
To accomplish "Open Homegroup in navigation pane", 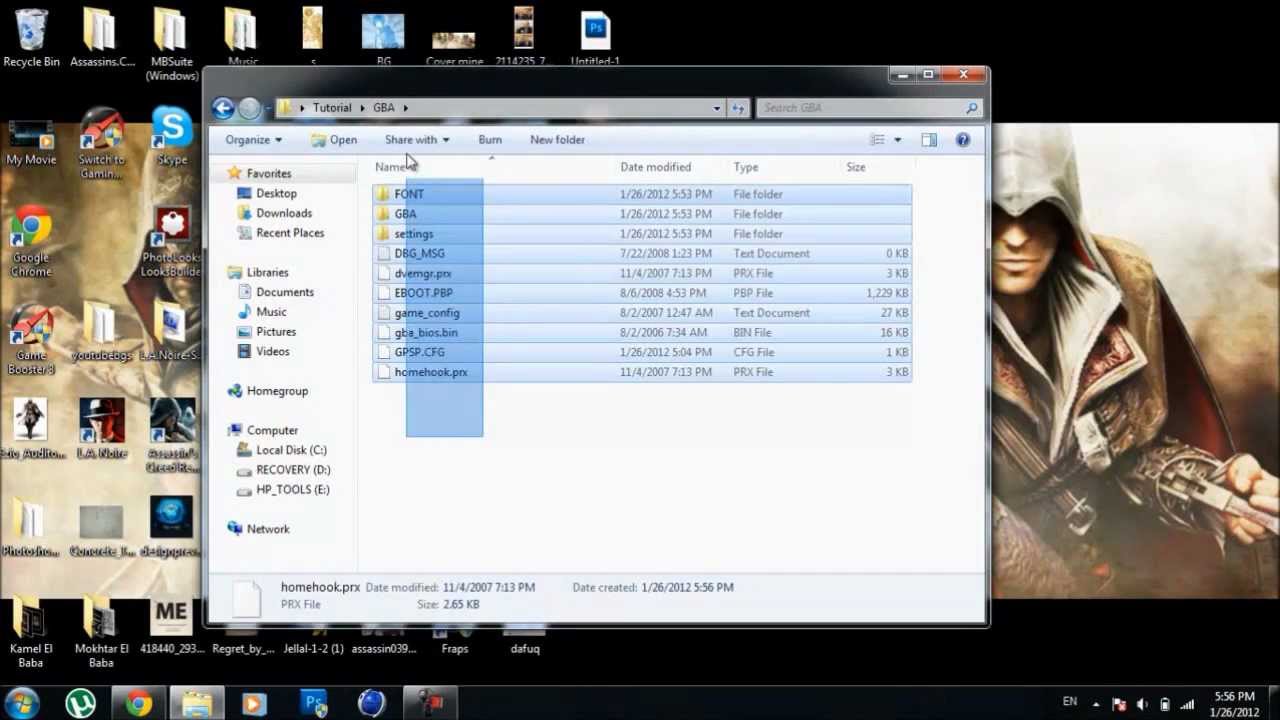I will tap(277, 391).
